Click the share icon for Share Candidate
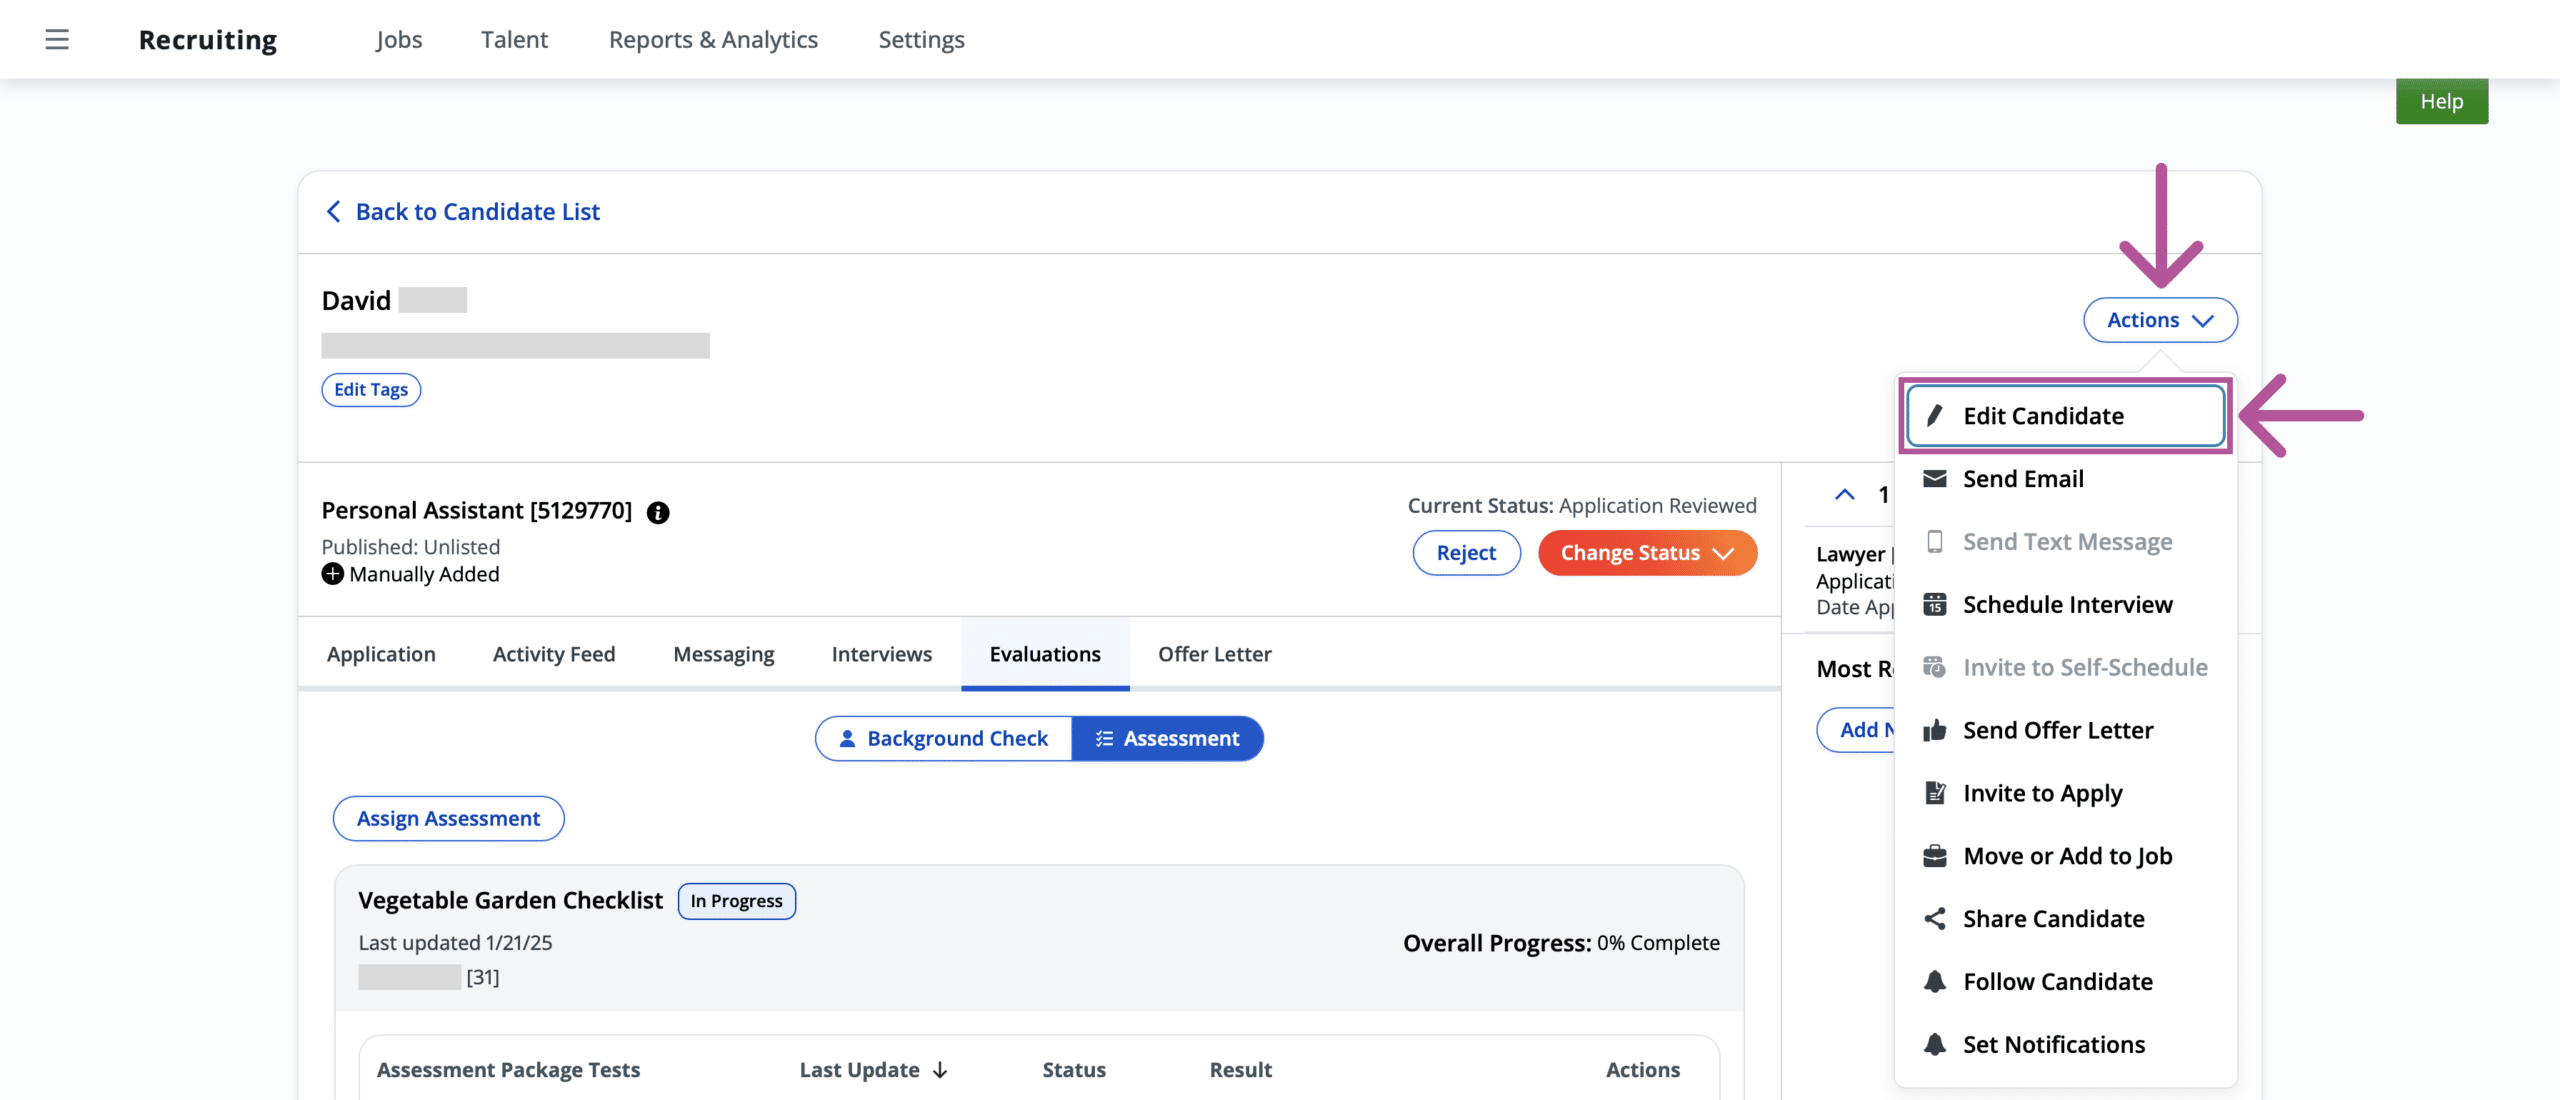 [1935, 919]
